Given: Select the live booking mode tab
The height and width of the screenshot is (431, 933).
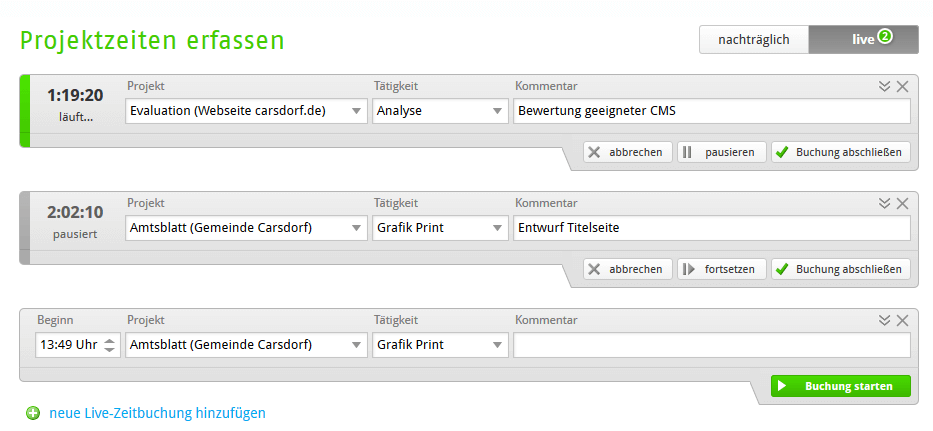Looking at the screenshot, I should pyautogui.click(x=863, y=39).
